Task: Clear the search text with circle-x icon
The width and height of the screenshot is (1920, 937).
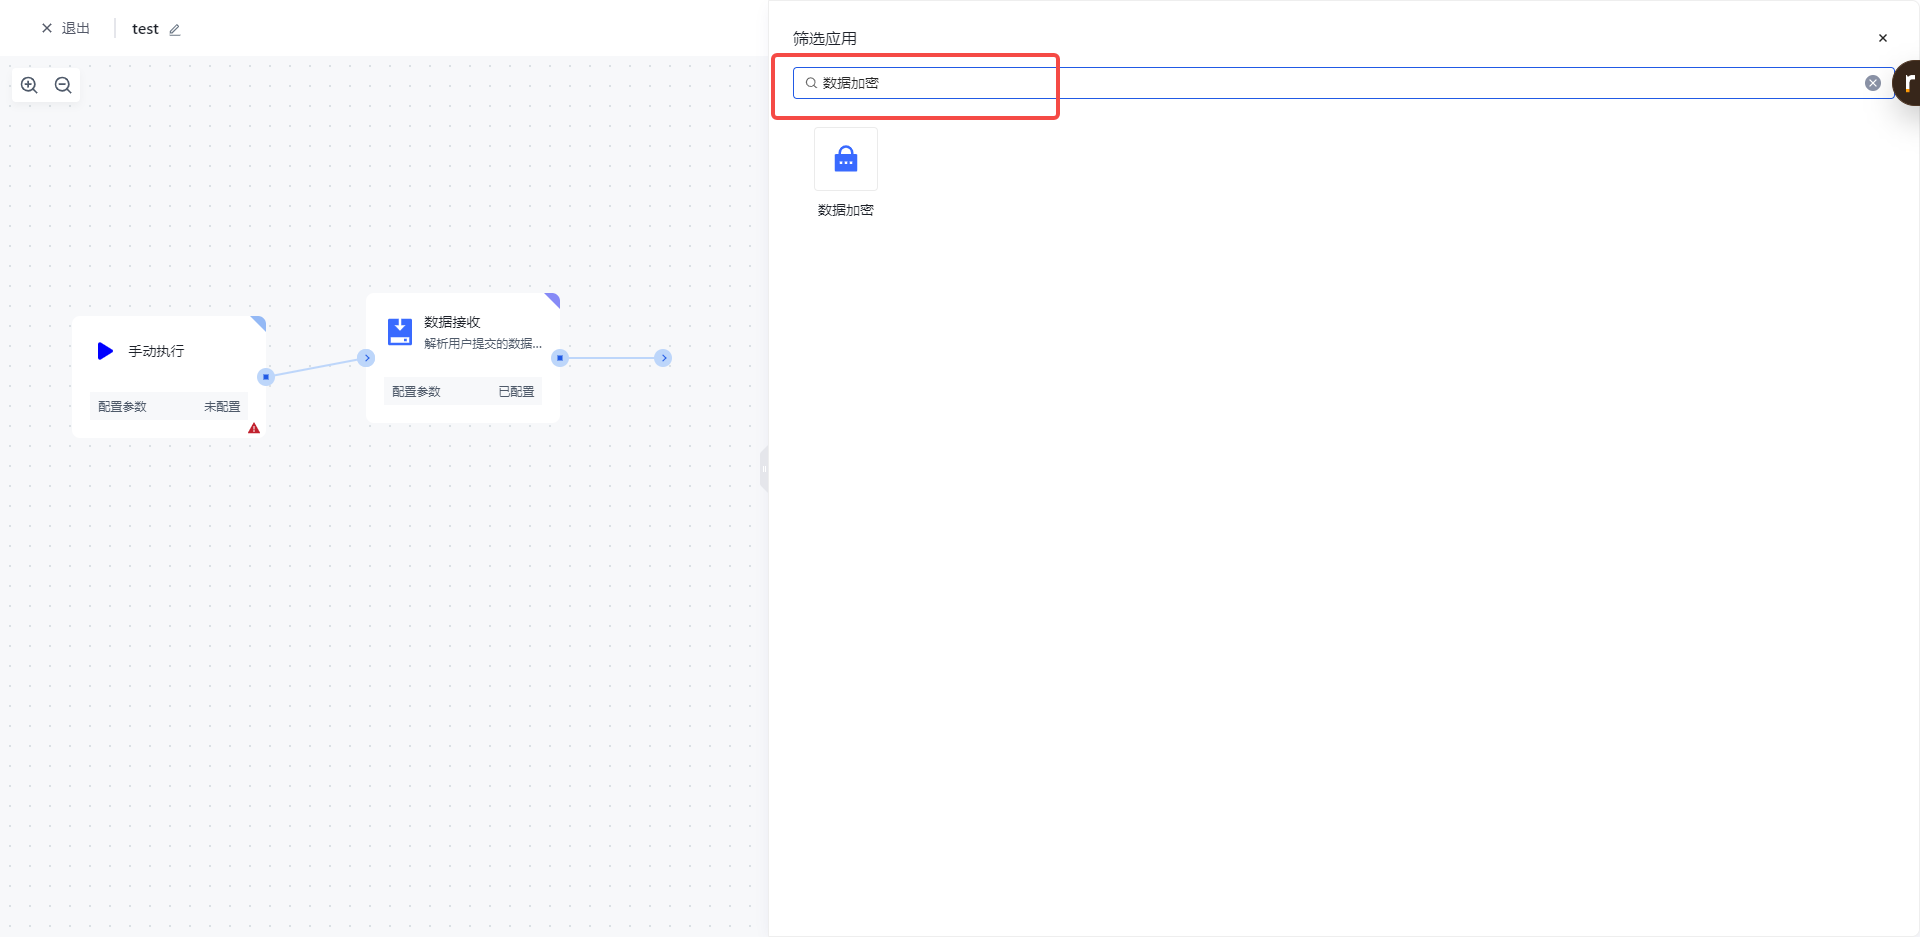Action: click(1872, 83)
